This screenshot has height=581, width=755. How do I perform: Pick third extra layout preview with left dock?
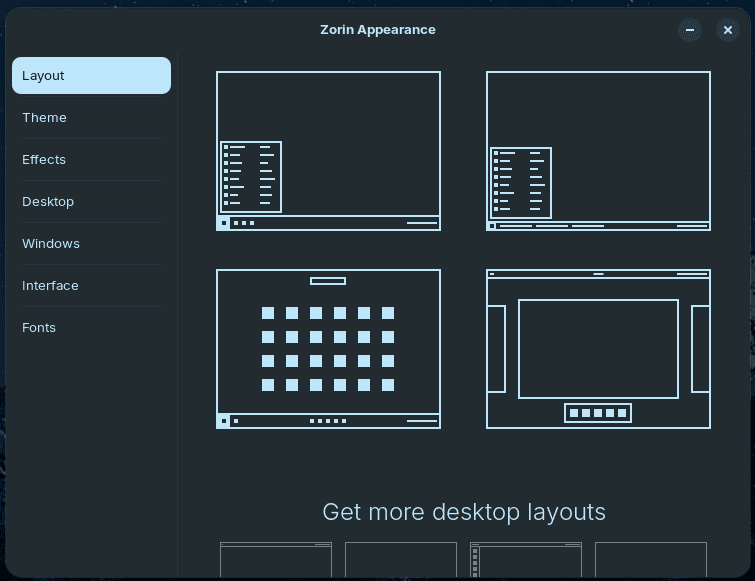coord(526,559)
